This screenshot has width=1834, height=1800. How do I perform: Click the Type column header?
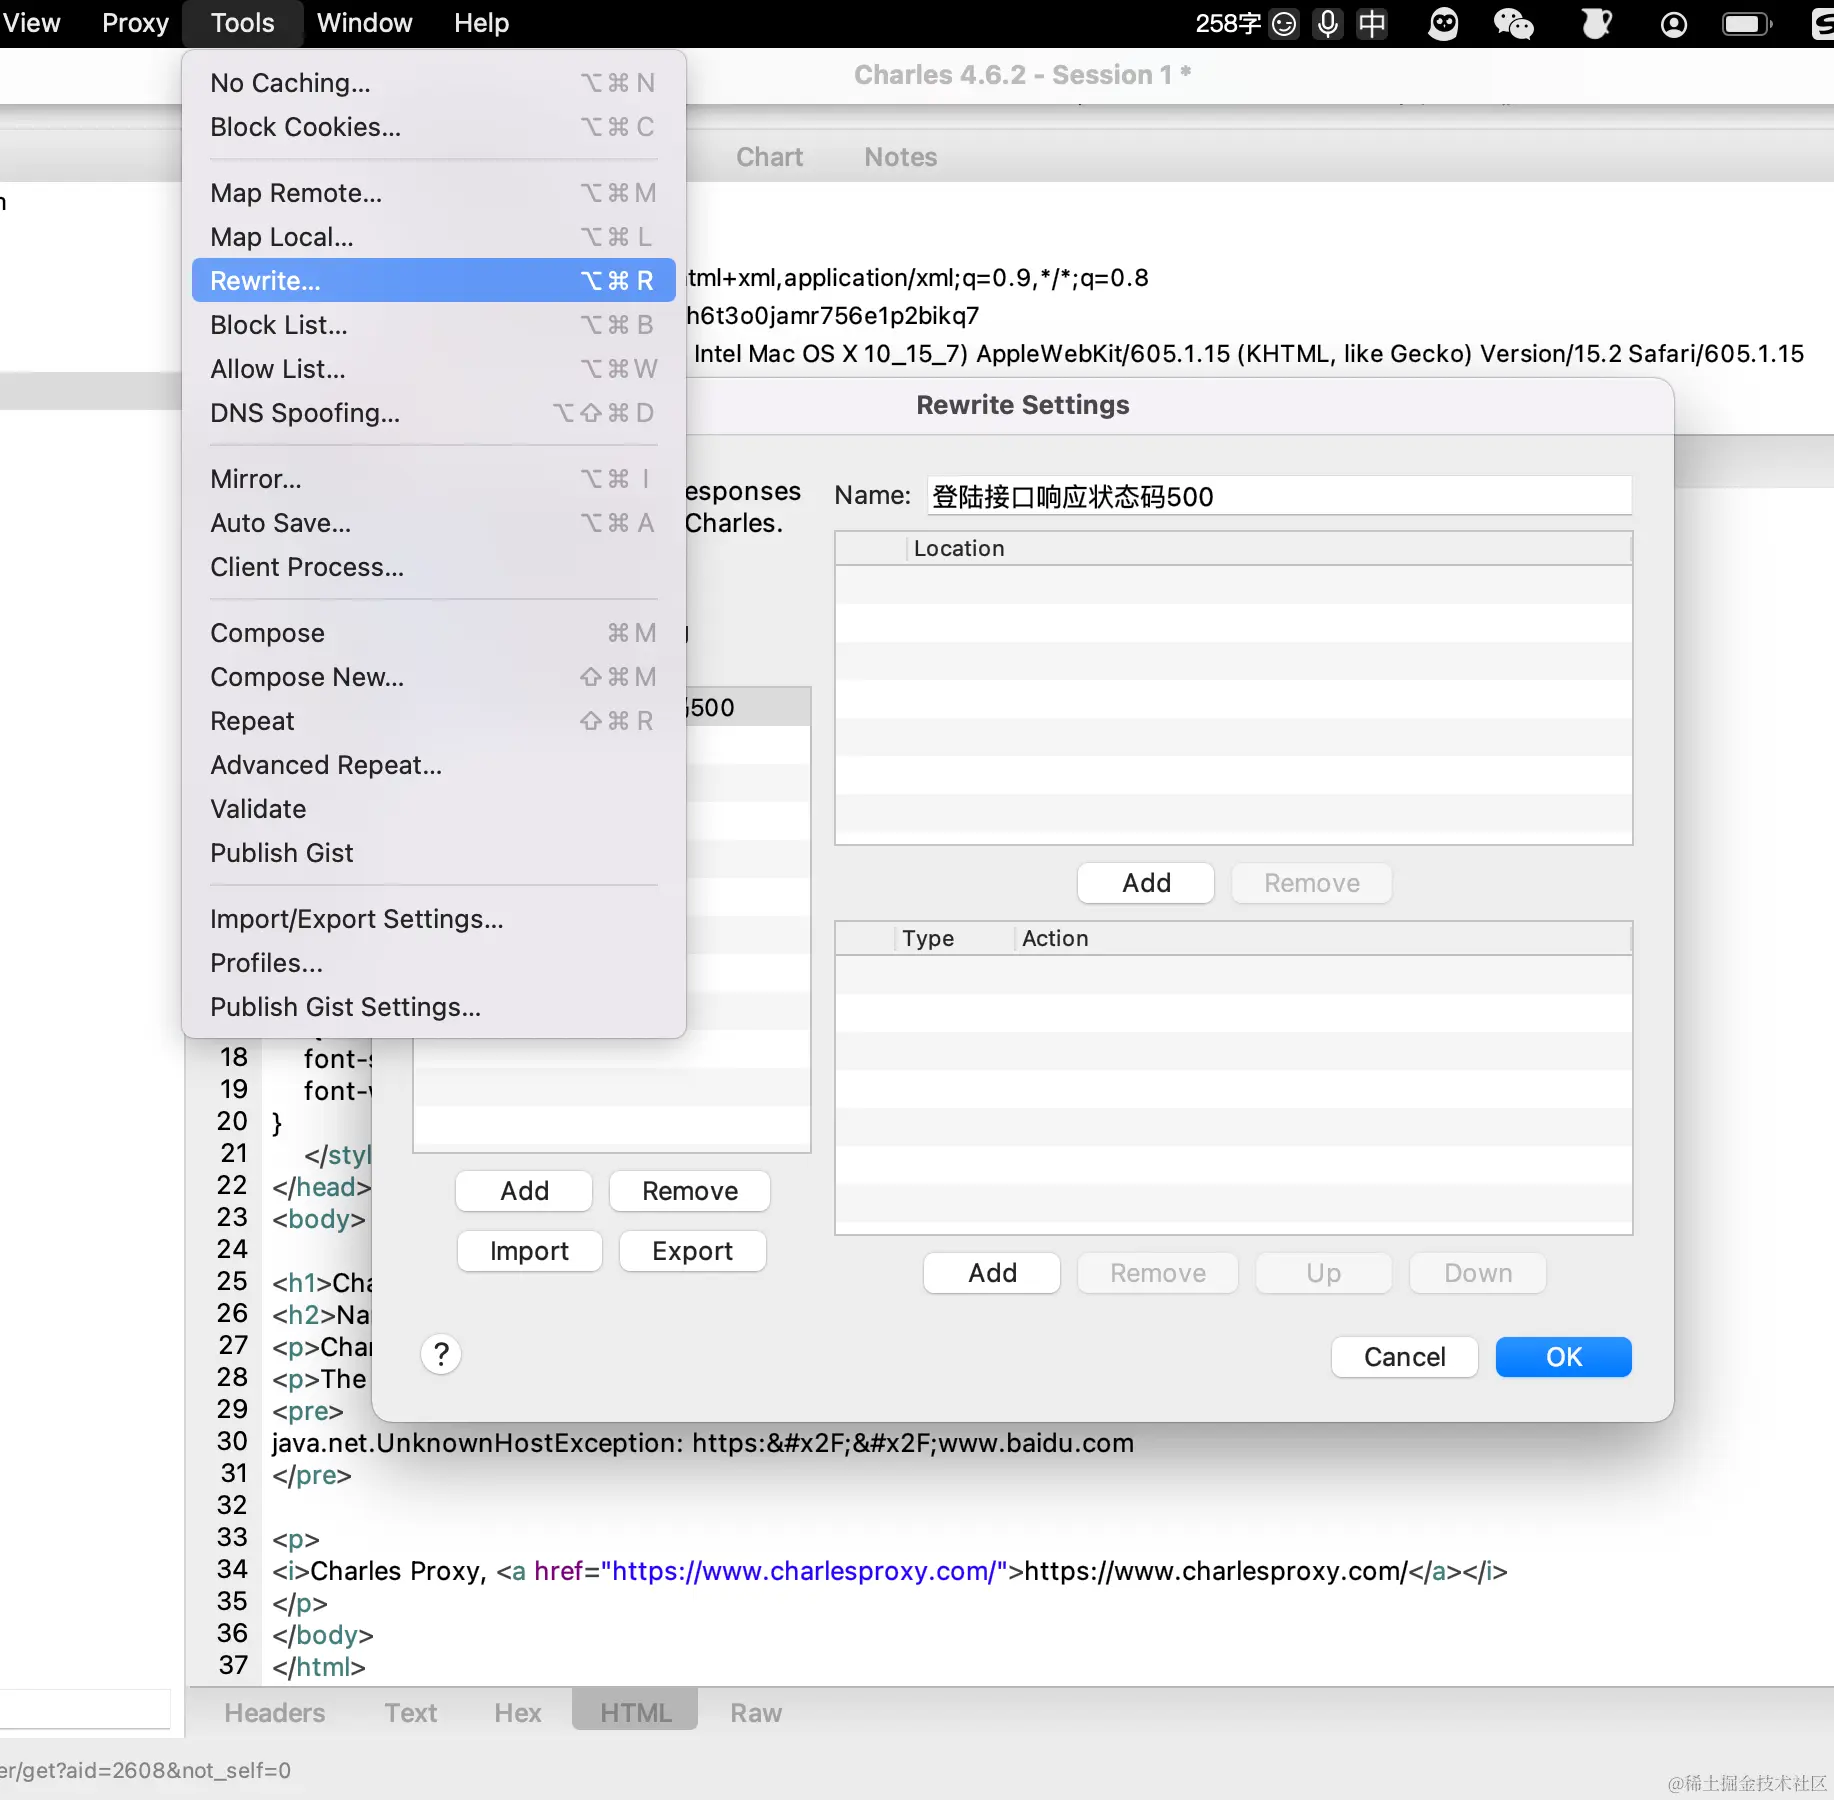tap(954, 938)
